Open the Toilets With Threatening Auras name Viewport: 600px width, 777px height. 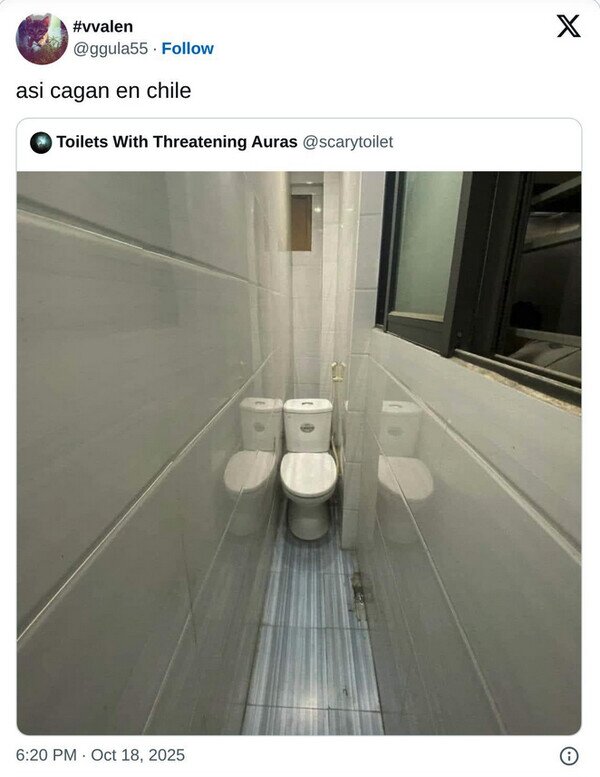point(177,142)
